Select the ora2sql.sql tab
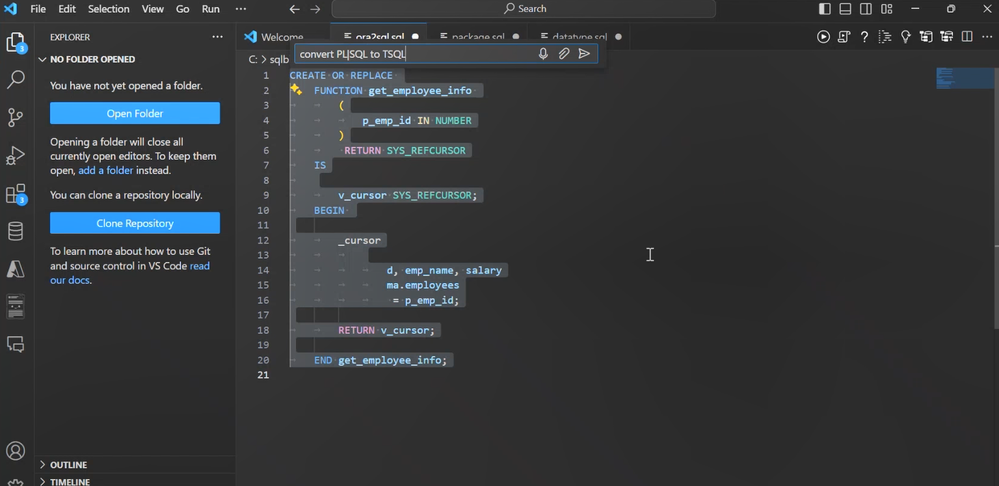This screenshot has height=486, width=999. (x=379, y=37)
